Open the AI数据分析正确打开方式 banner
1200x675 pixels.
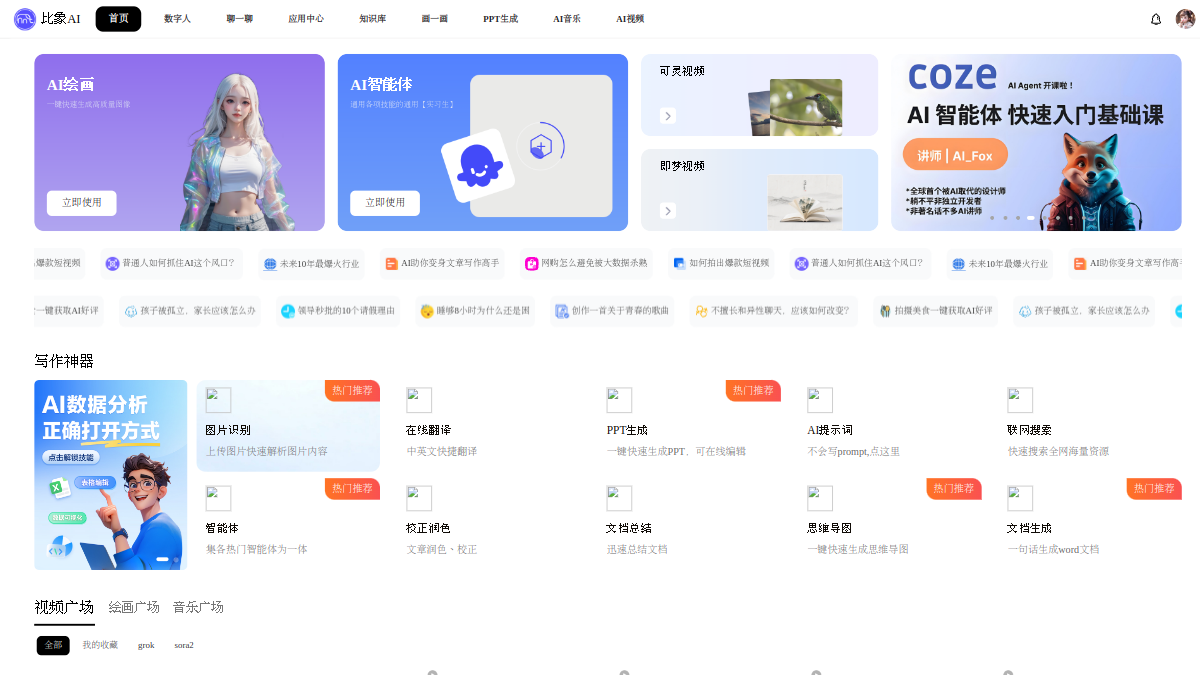(x=110, y=475)
